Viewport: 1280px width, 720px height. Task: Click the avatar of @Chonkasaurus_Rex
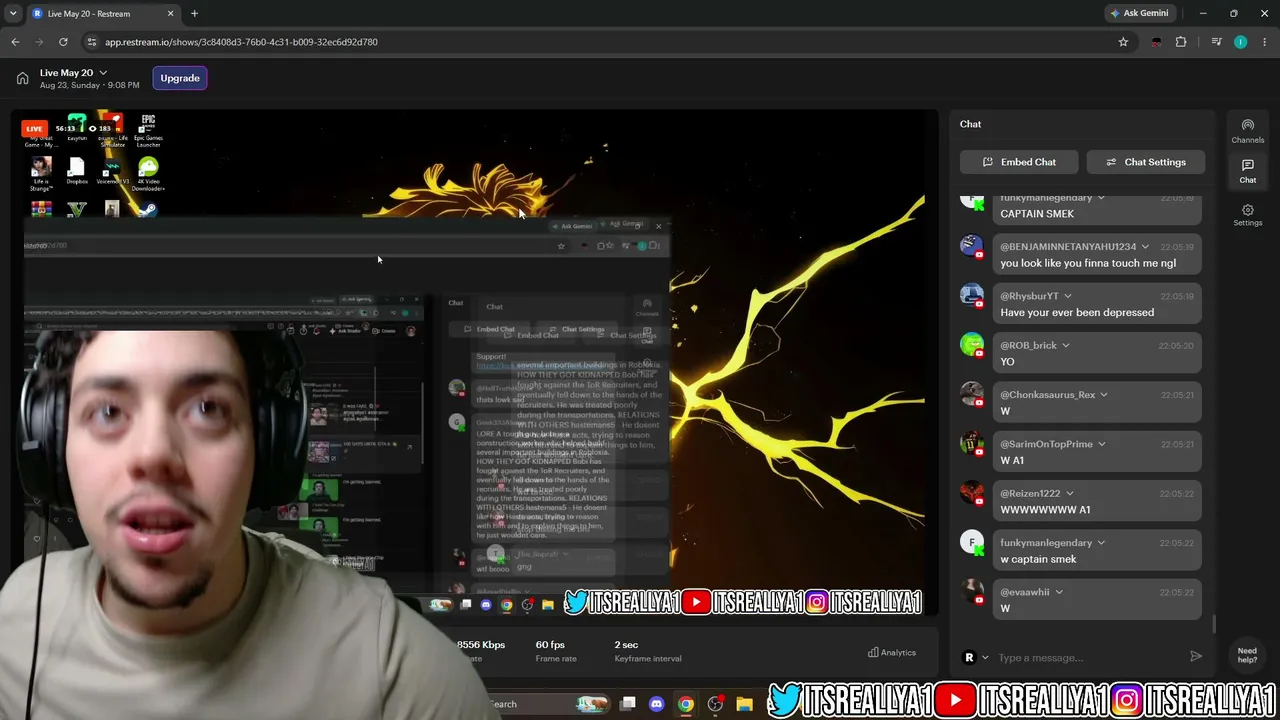[972, 394]
